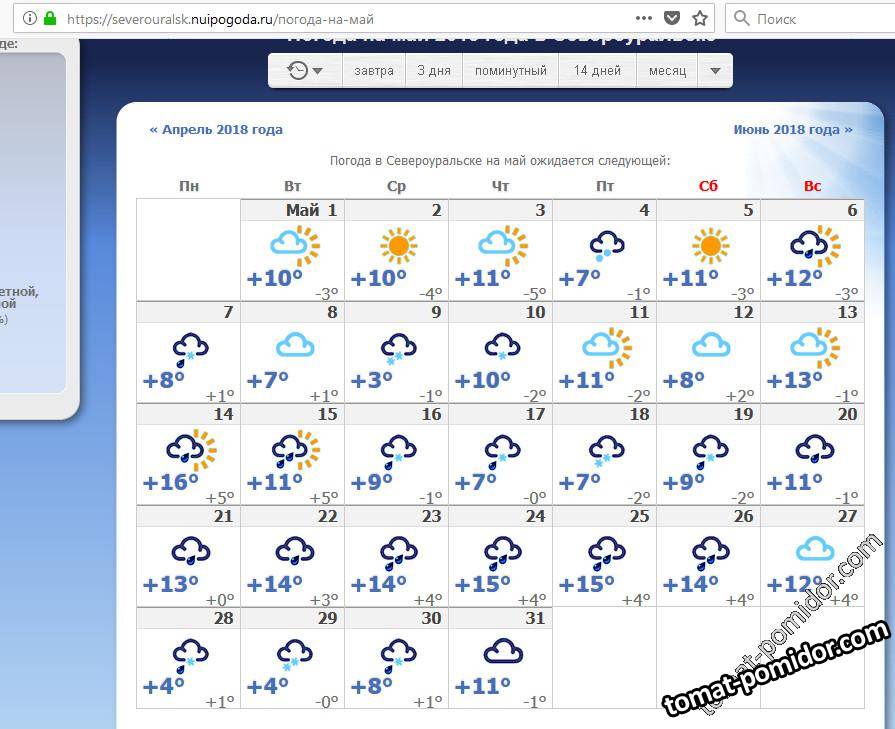Click the sunny icon on May 5
This screenshot has width=895, height=729.
(x=710, y=245)
